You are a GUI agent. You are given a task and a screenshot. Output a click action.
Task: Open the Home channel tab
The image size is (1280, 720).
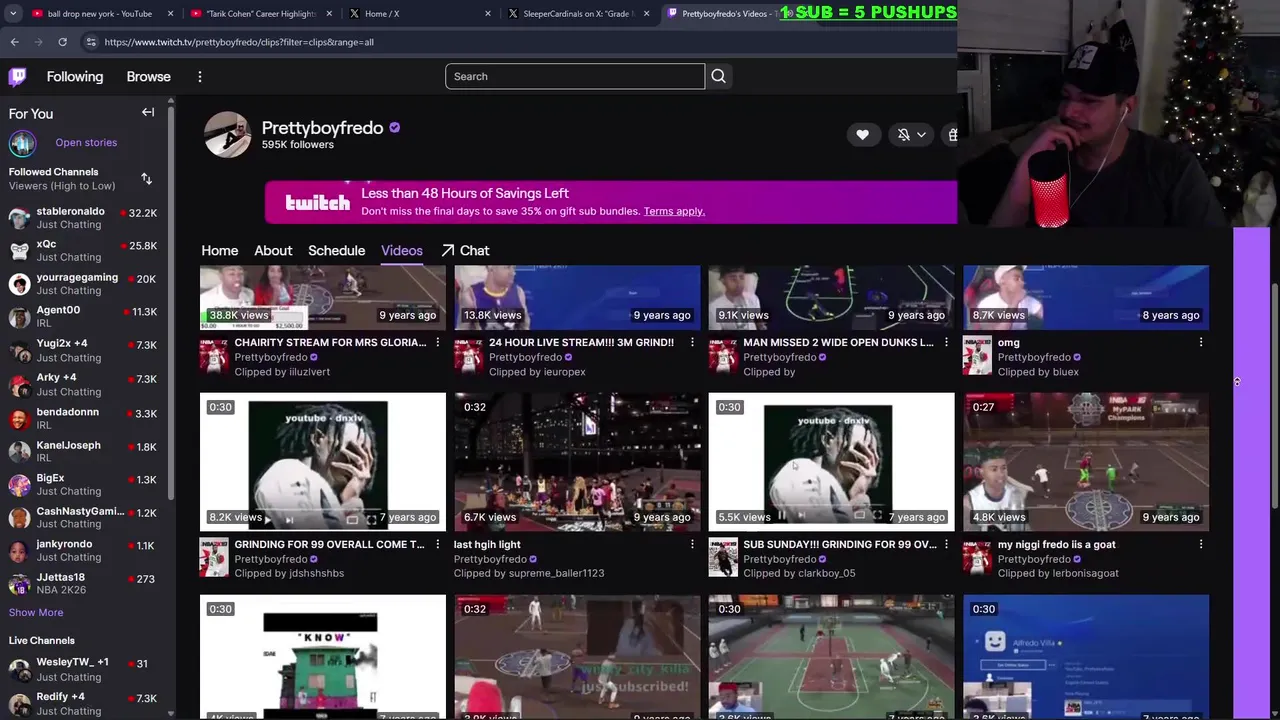(220, 251)
